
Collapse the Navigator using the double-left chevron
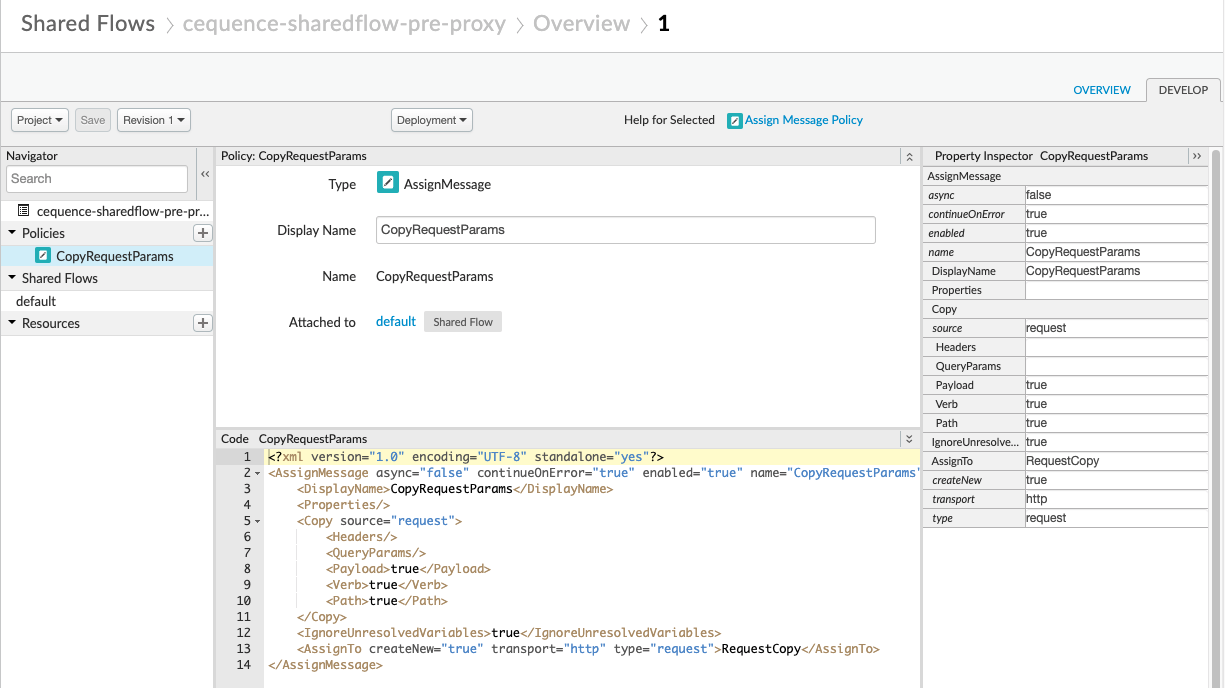205,172
